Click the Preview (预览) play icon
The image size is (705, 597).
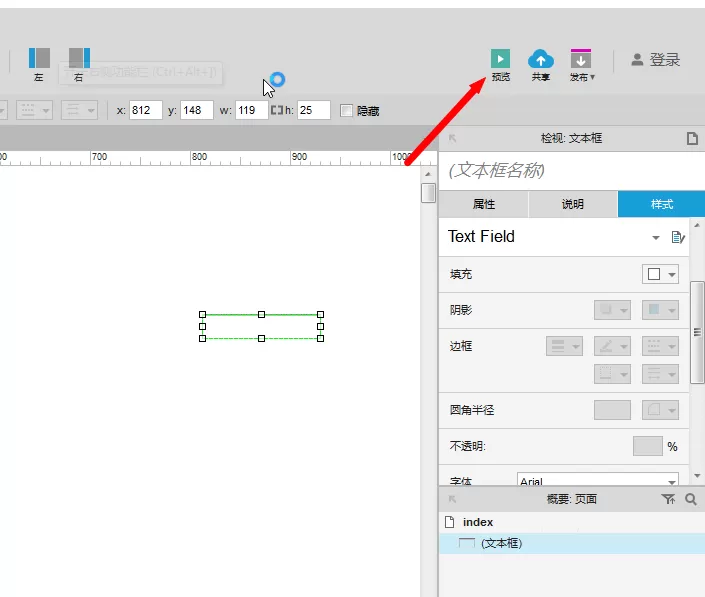click(x=500, y=59)
